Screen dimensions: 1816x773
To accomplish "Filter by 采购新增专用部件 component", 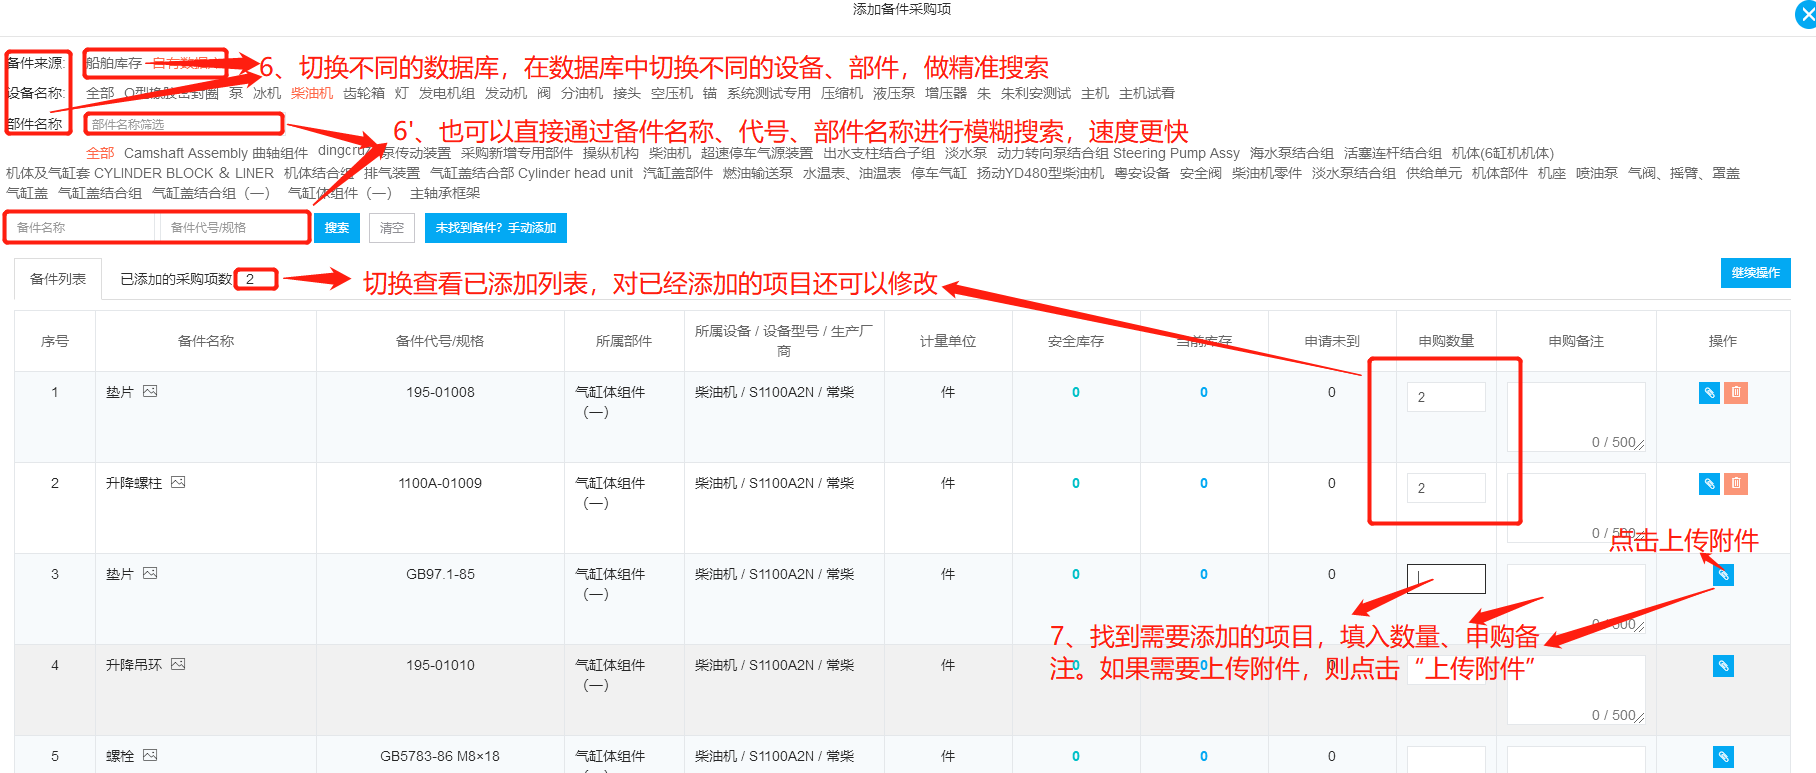I will coord(517,153).
